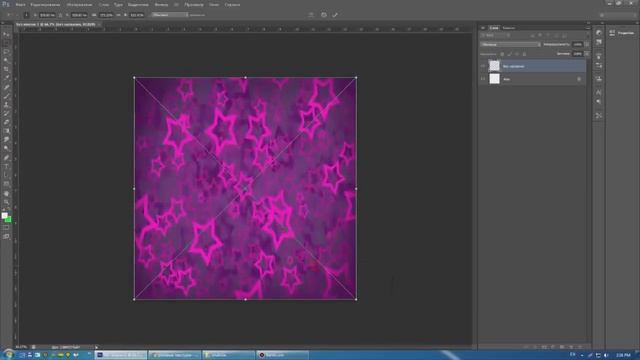Switch between free transform and warp modes

tap(311, 15)
